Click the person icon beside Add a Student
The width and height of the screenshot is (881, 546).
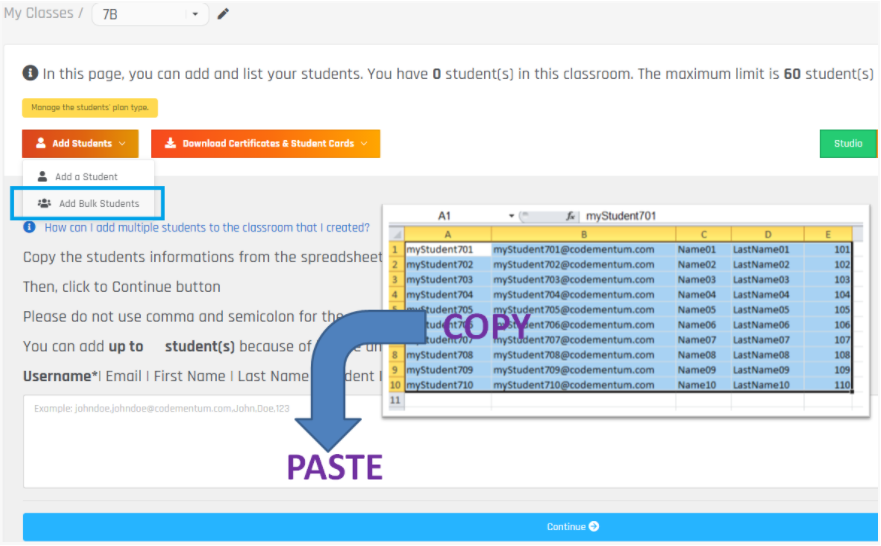42,176
